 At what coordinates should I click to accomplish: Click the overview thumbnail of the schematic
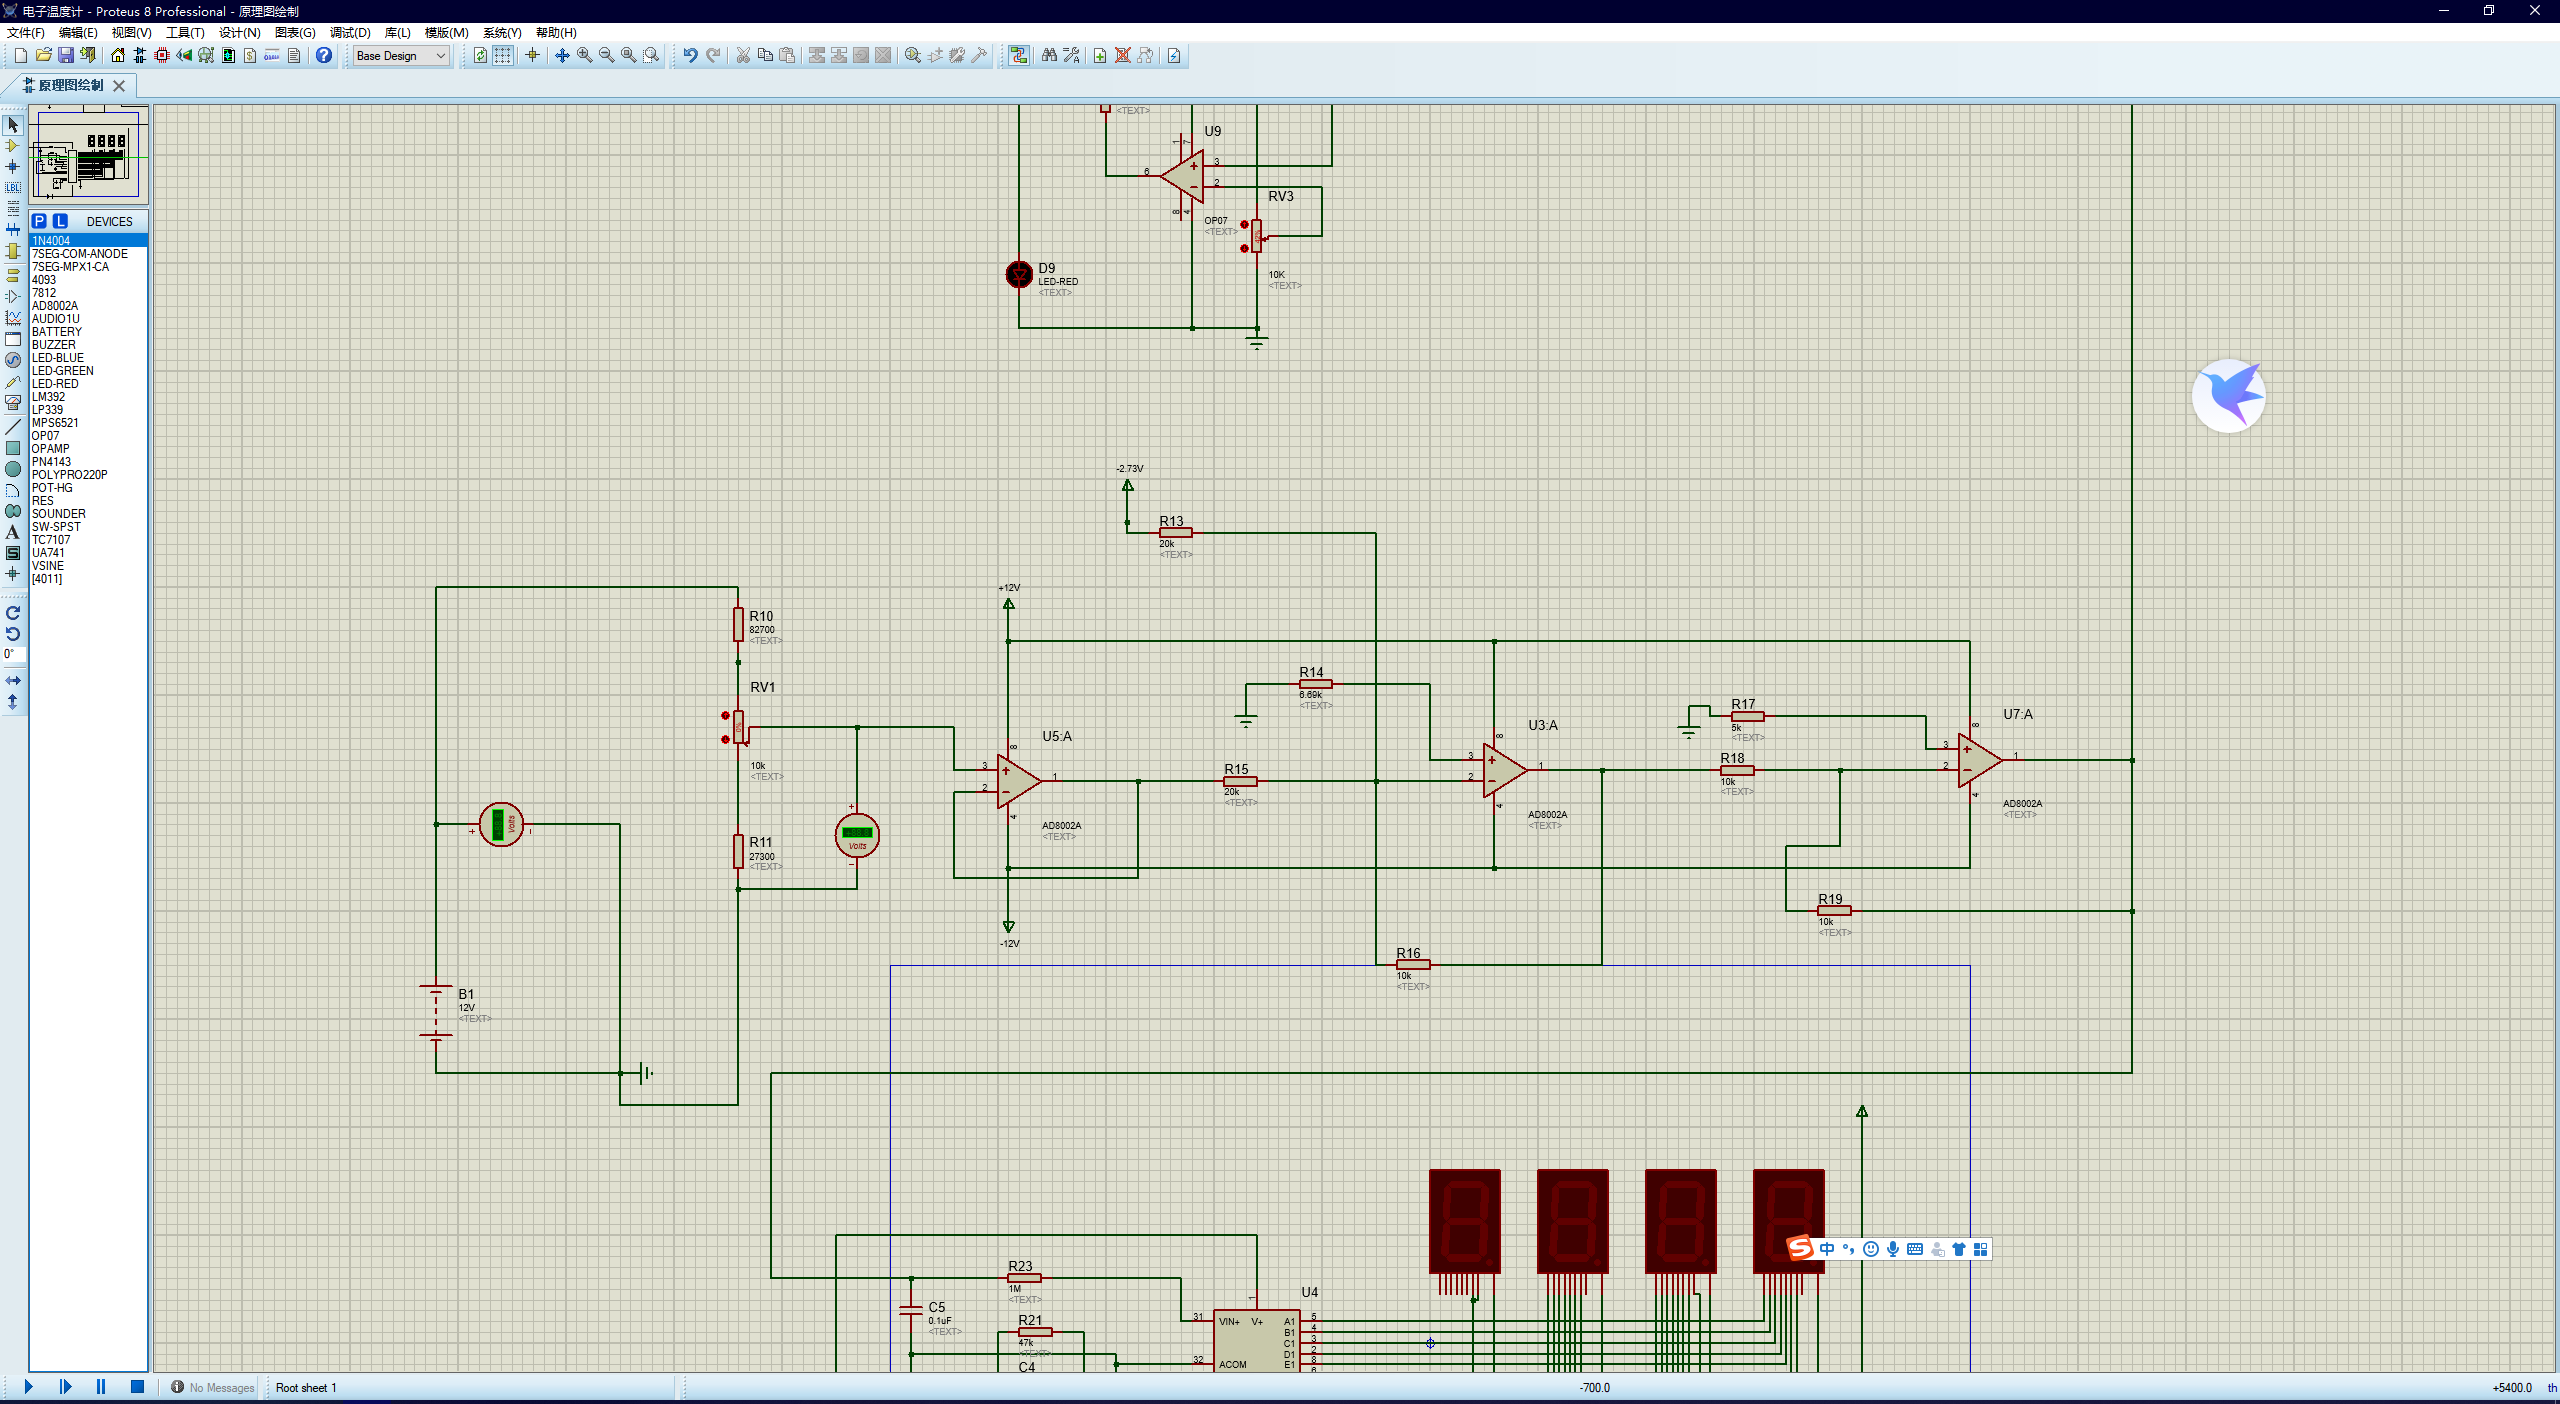(88, 155)
